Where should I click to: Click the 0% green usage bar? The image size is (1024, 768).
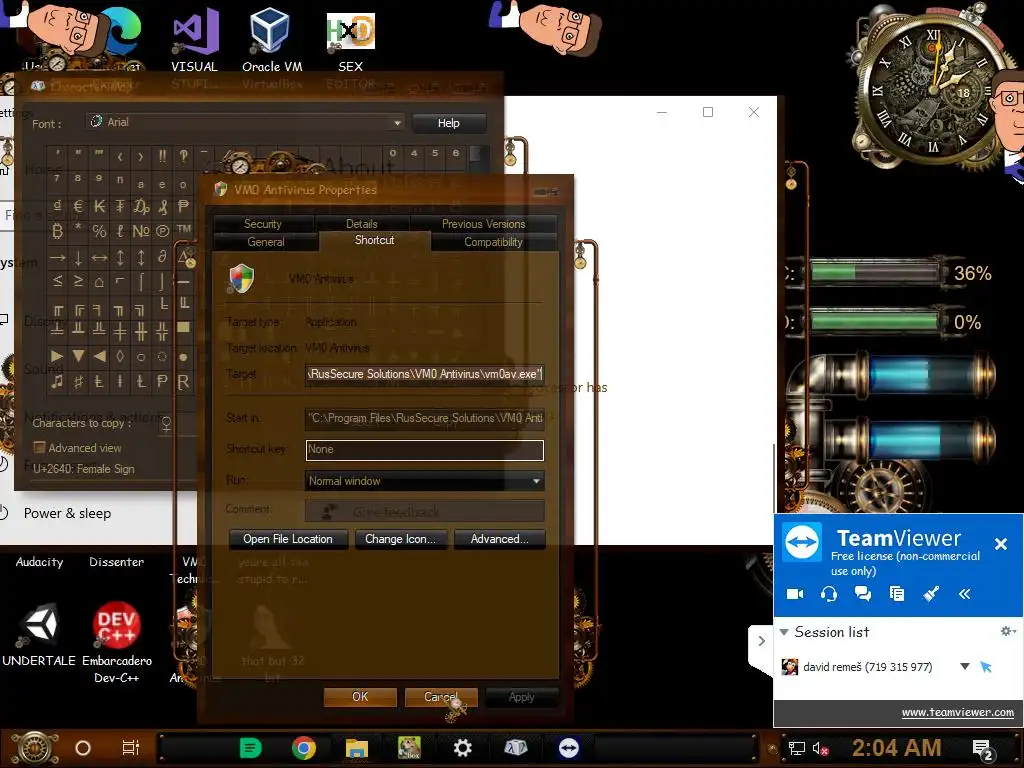click(875, 321)
